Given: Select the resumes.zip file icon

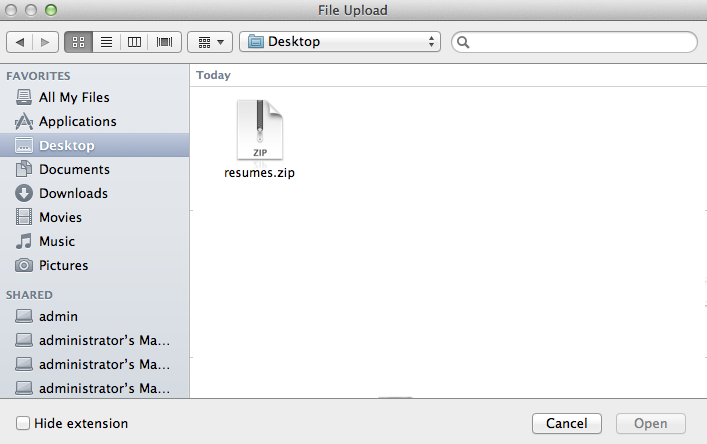Looking at the screenshot, I should (x=260, y=130).
